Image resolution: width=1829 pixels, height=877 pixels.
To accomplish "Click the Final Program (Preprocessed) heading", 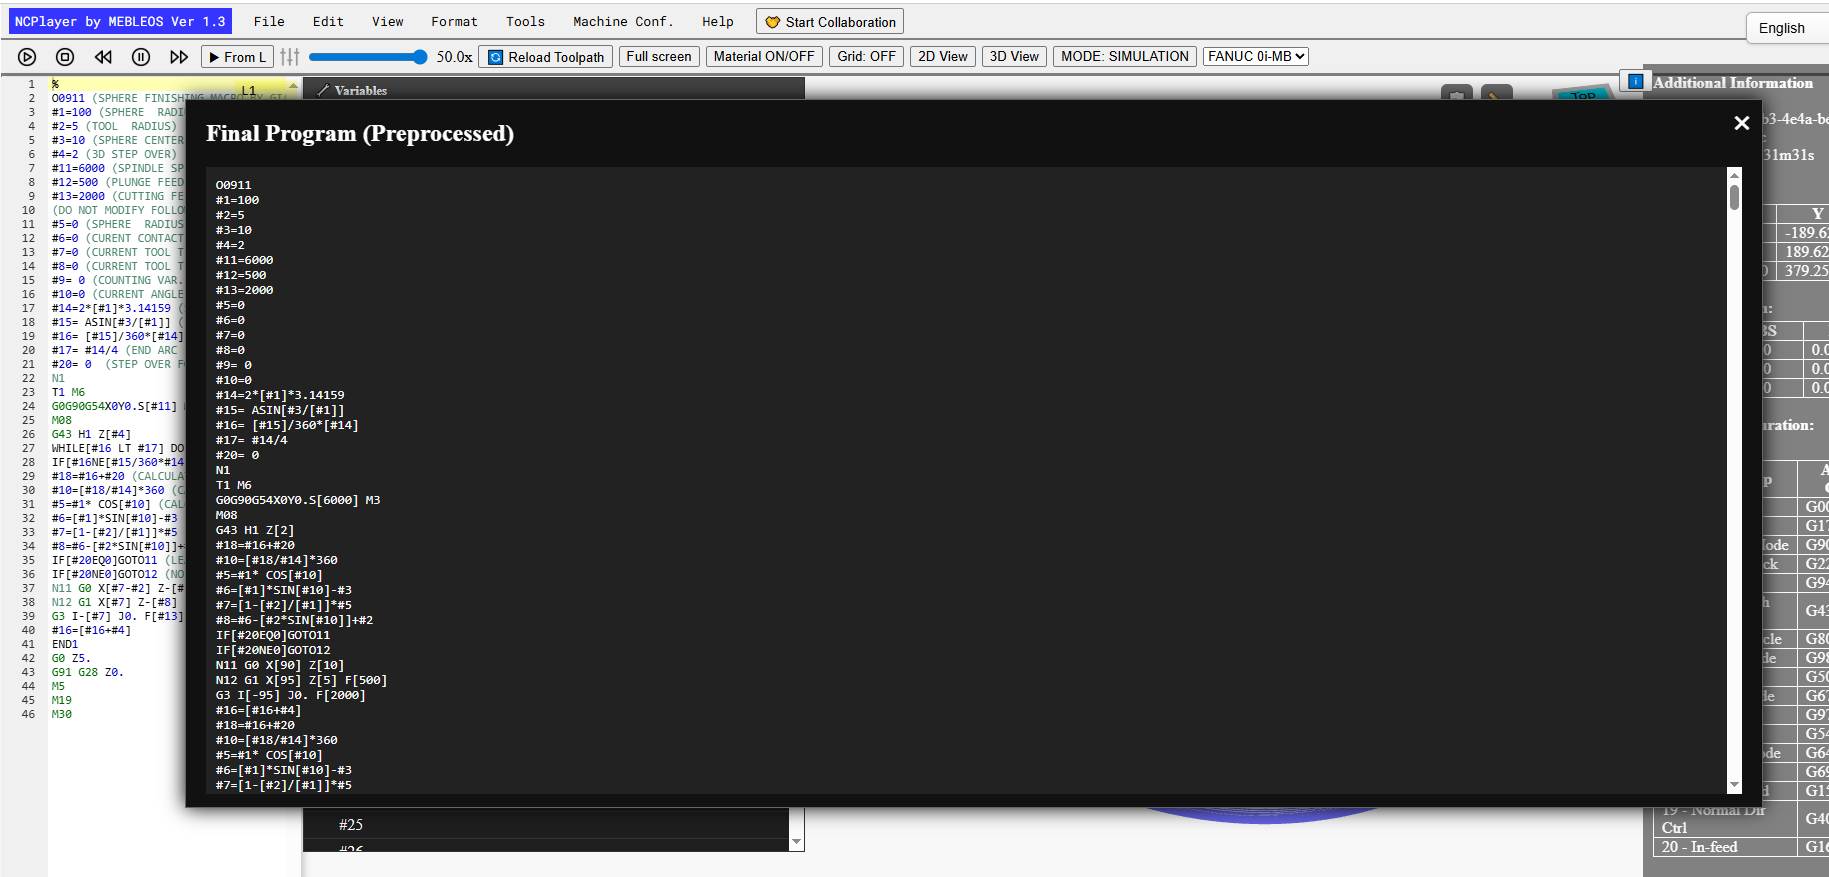I will click(360, 133).
